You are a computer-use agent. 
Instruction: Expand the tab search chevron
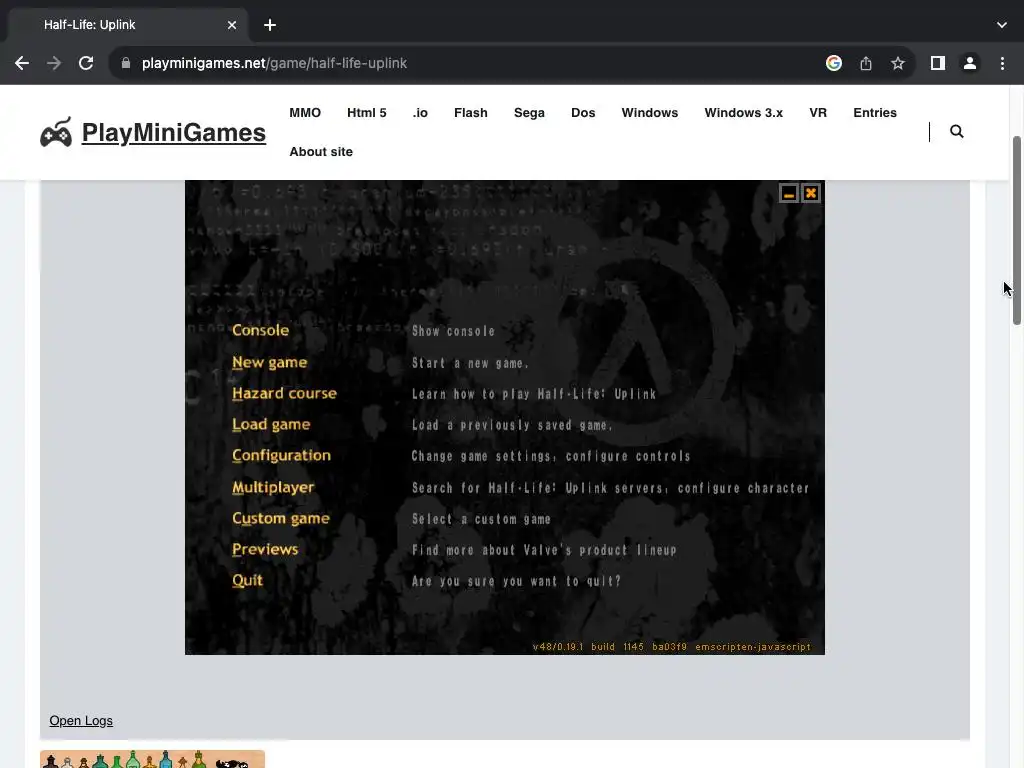click(1002, 25)
